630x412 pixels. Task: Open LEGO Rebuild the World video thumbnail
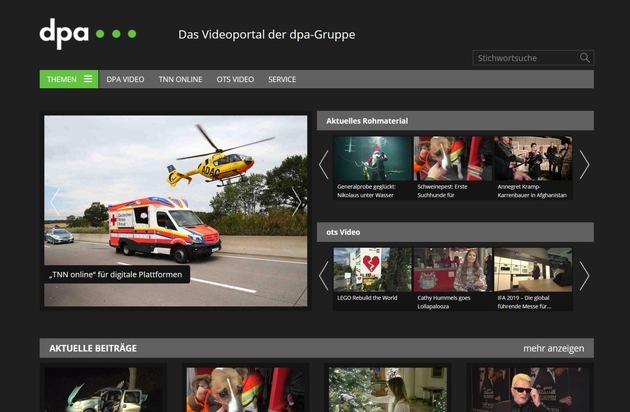(x=372, y=270)
